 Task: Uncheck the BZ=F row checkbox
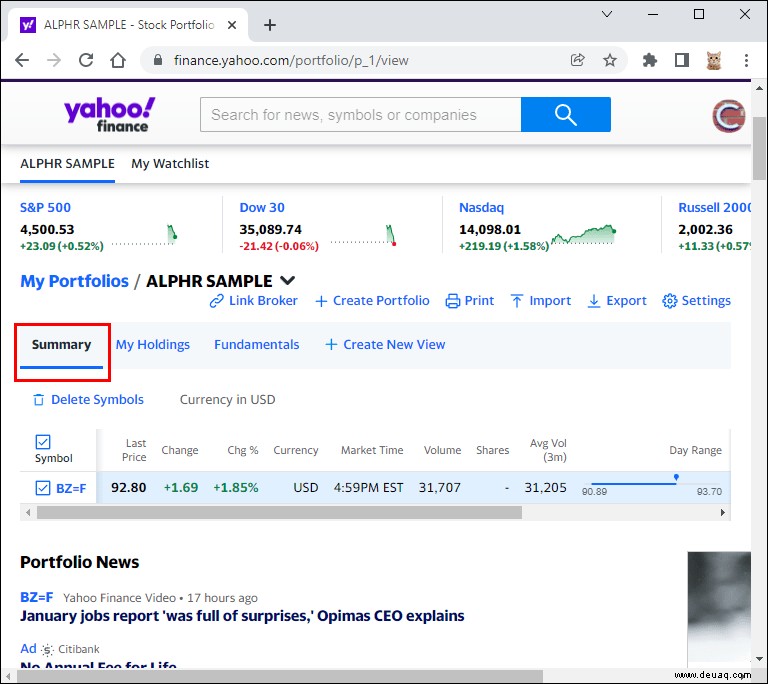[43, 488]
